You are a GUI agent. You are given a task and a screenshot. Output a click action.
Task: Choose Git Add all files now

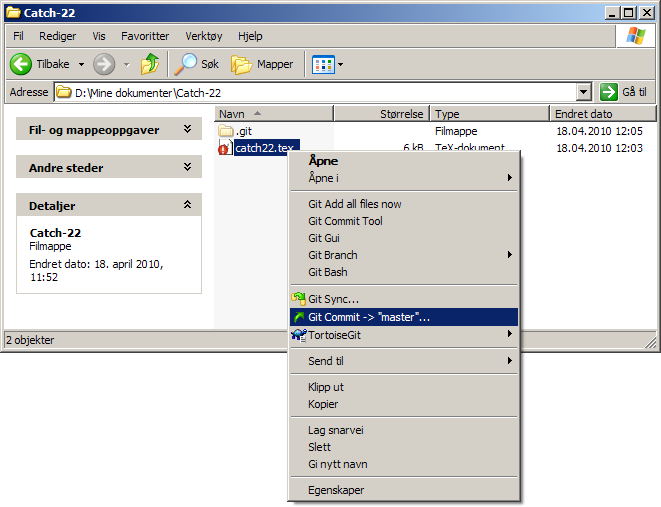[x=403, y=204]
